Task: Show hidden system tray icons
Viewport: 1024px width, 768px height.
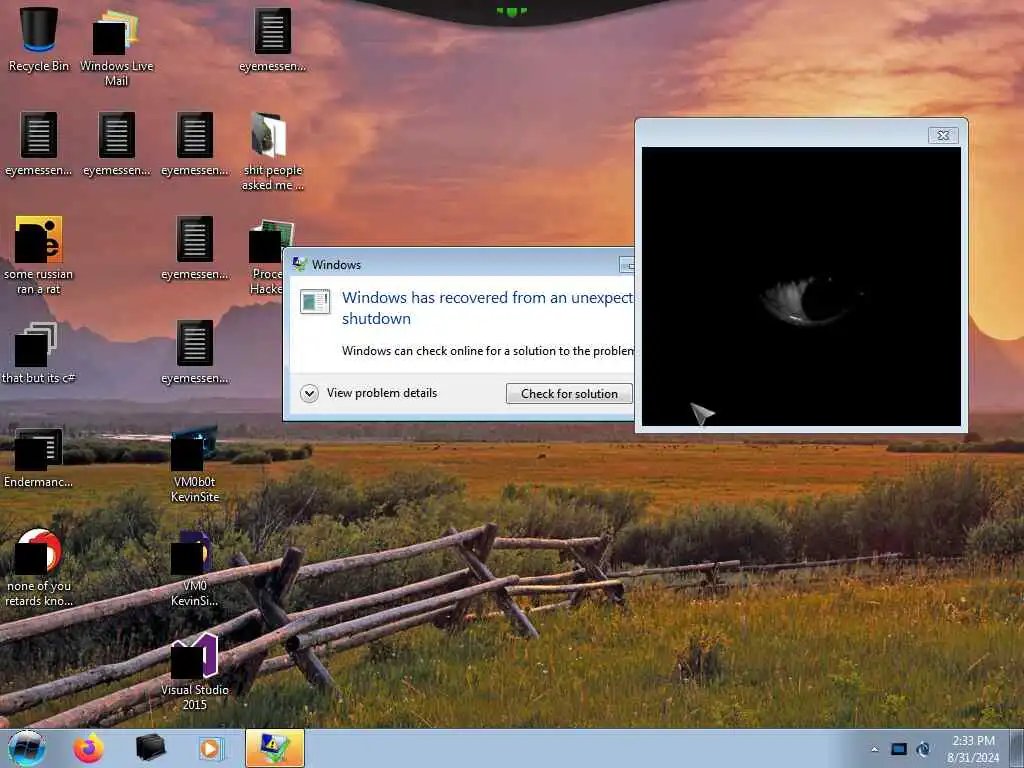Action: [874, 749]
